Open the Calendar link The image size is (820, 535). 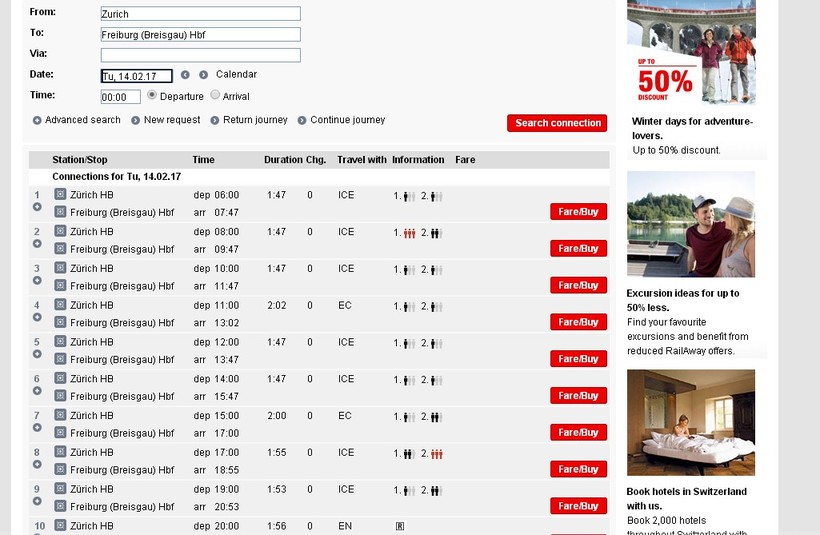[x=236, y=74]
